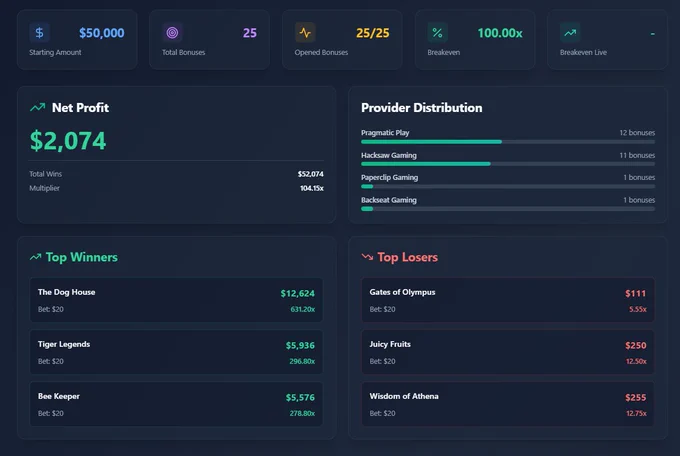The width and height of the screenshot is (680, 456).
Task: Click the Provider Distribution heading
Action: [422, 108]
